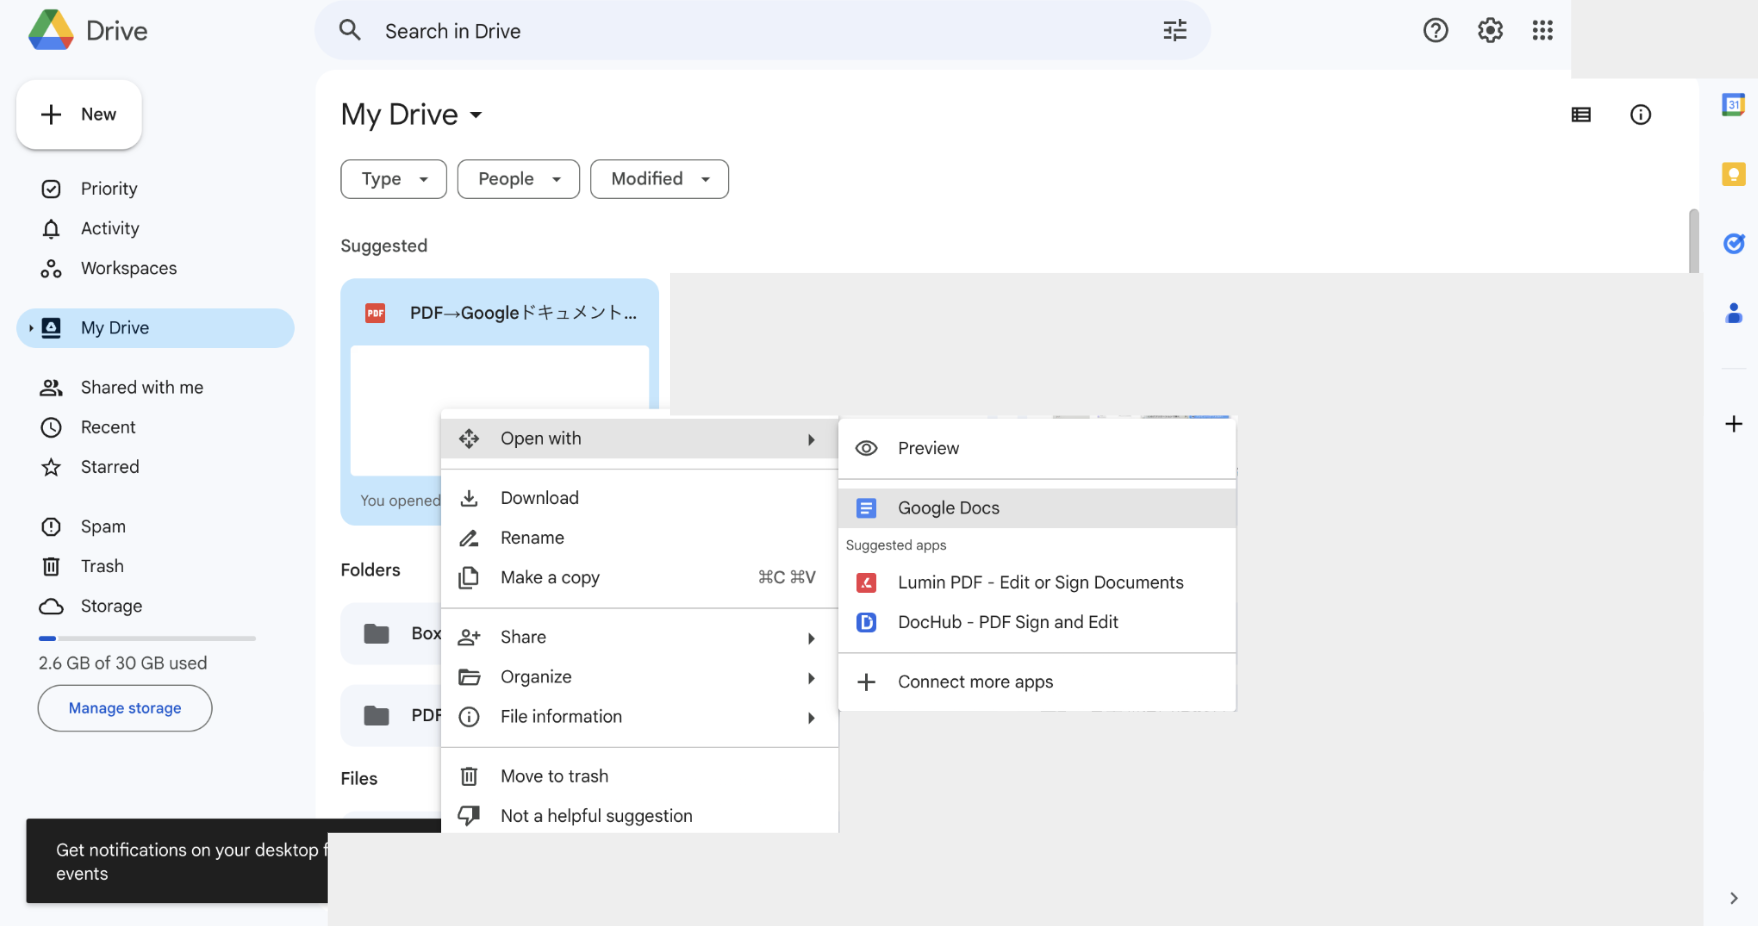This screenshot has height=926, width=1758.
Task: Expand the Organize submenu arrow
Action: point(811,678)
